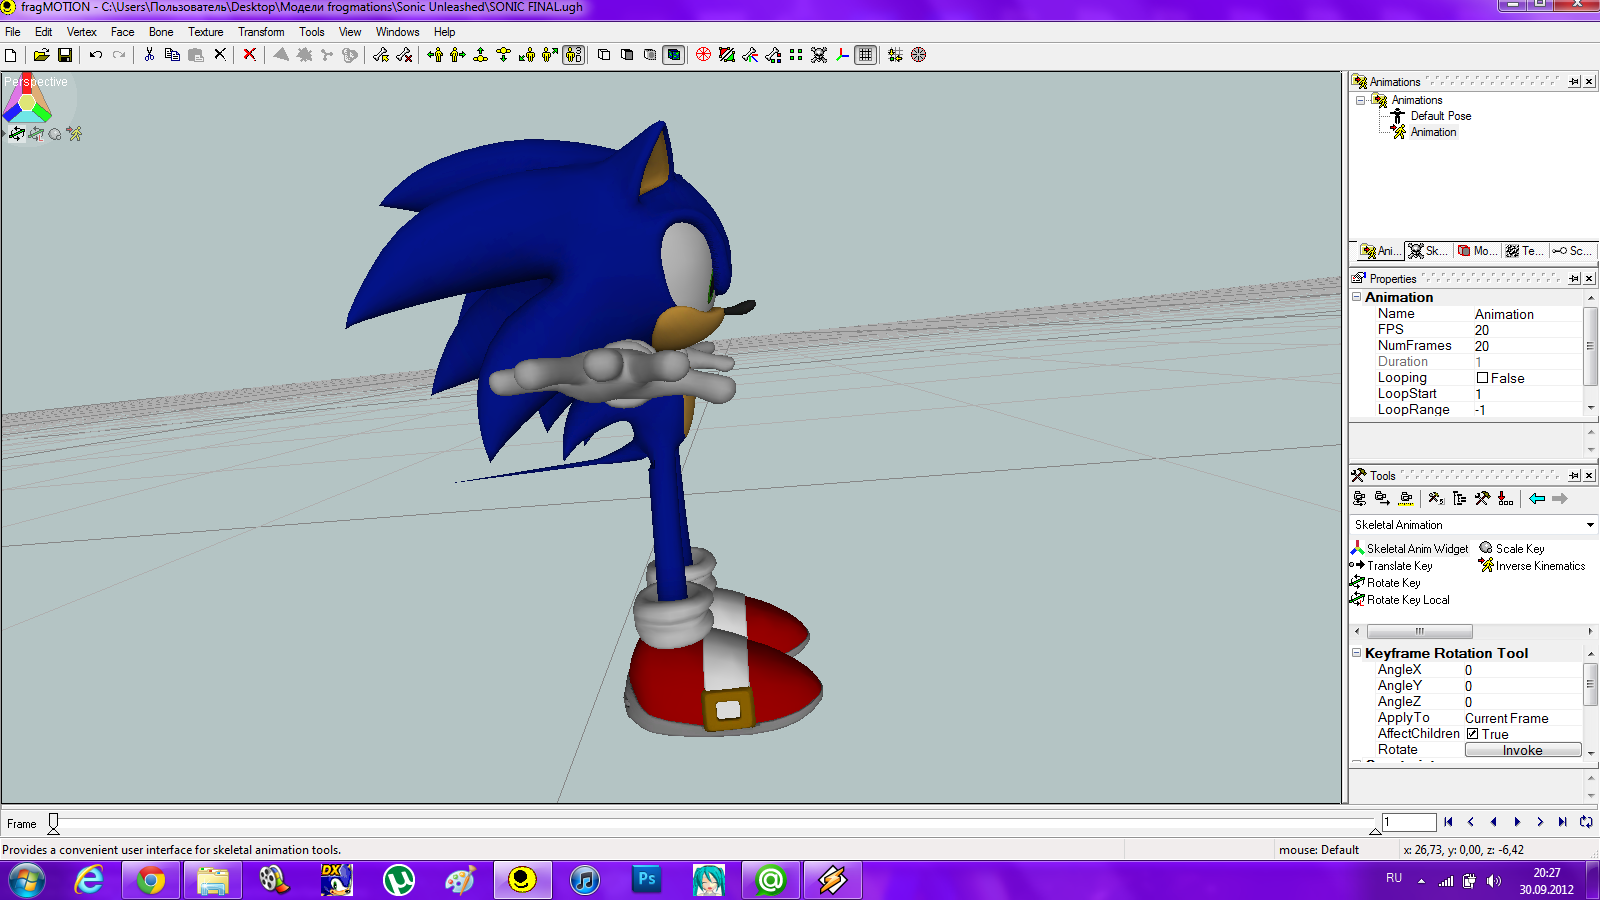The image size is (1600, 900).
Task: Click the Windows Start button
Action: point(27,880)
